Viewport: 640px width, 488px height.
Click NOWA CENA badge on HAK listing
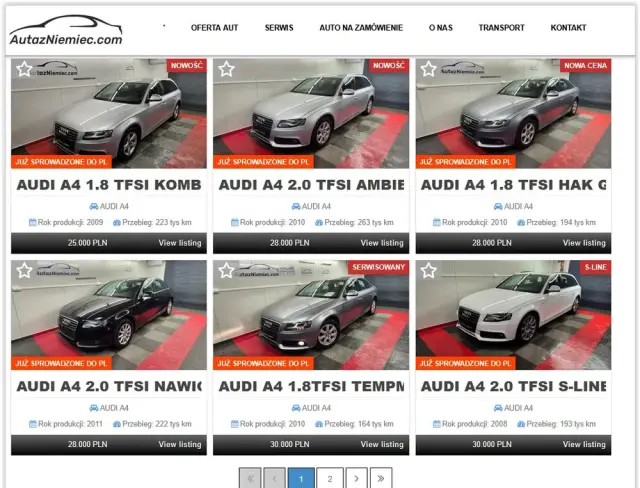coord(585,65)
